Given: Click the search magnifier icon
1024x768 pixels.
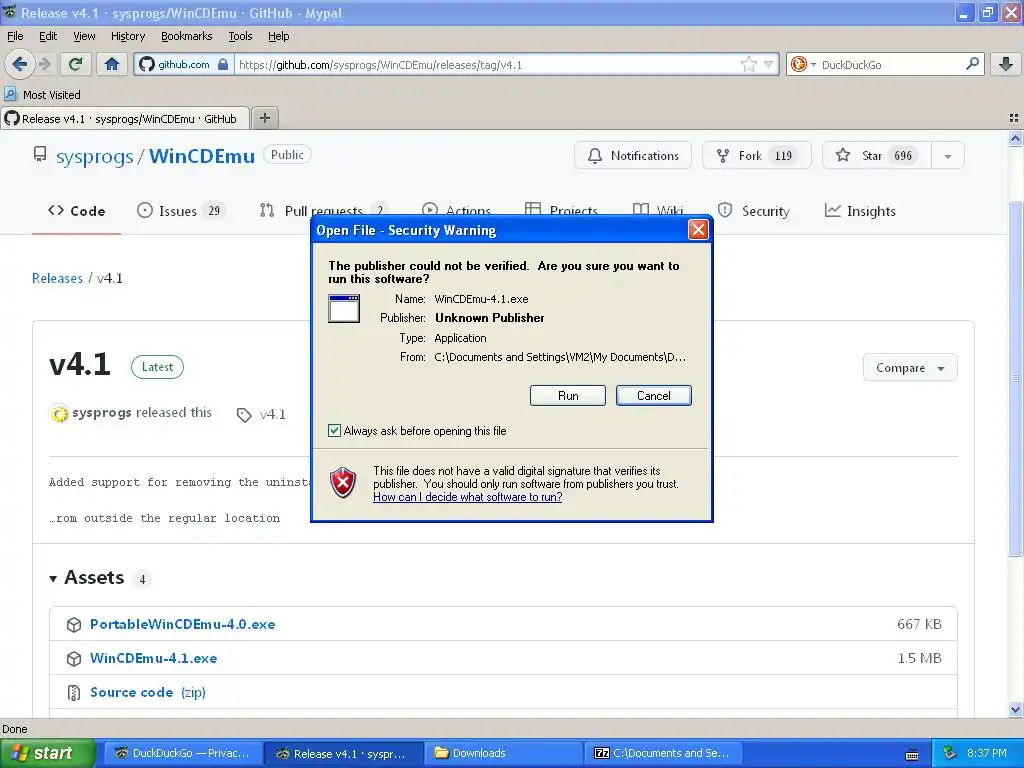Looking at the screenshot, I should [x=972, y=64].
